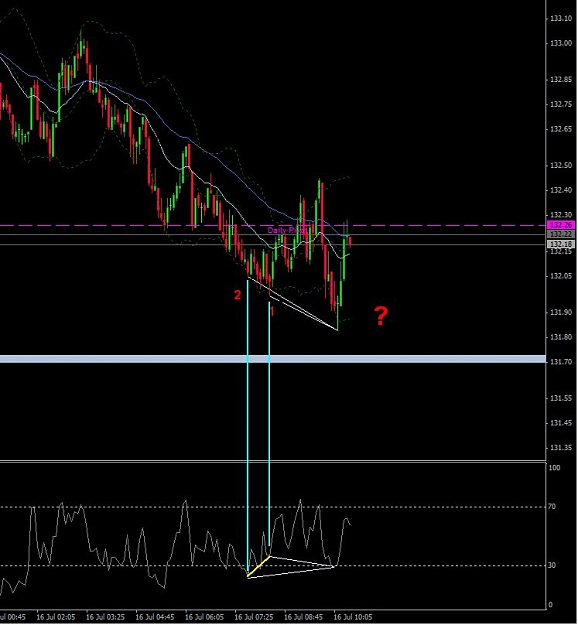
Task: Click the 132.65 price axis label
Action: pos(560,129)
